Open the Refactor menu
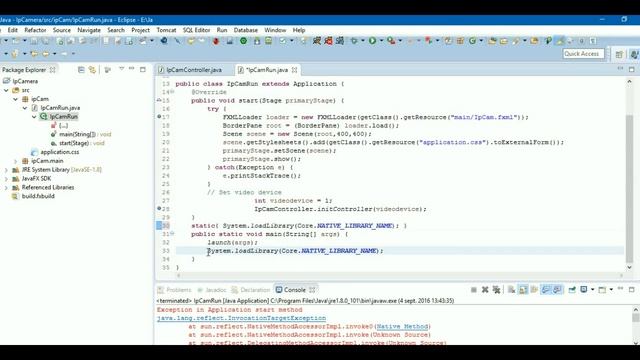 pos(35,30)
